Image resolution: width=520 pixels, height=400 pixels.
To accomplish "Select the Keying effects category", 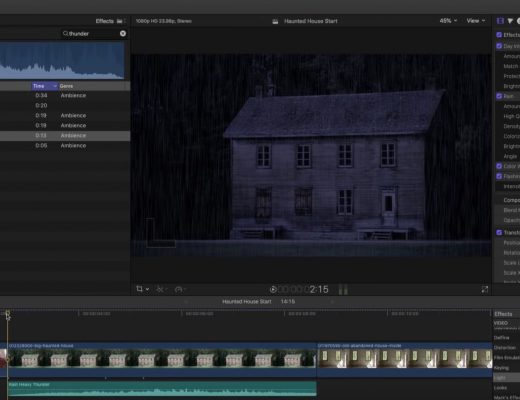I will click(x=501, y=368).
